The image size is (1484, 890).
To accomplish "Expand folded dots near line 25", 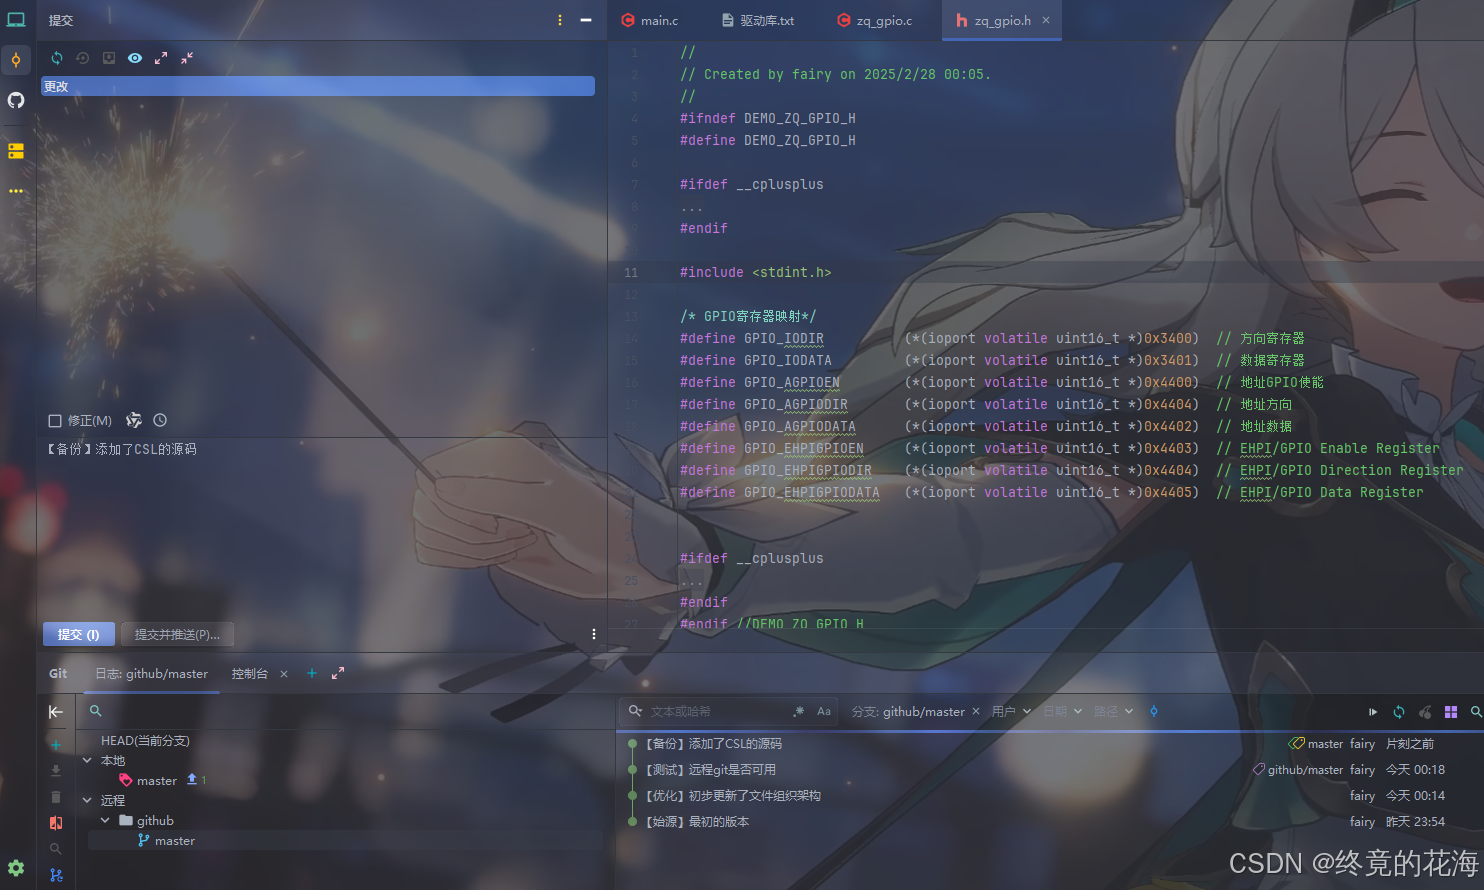I will [x=692, y=581].
